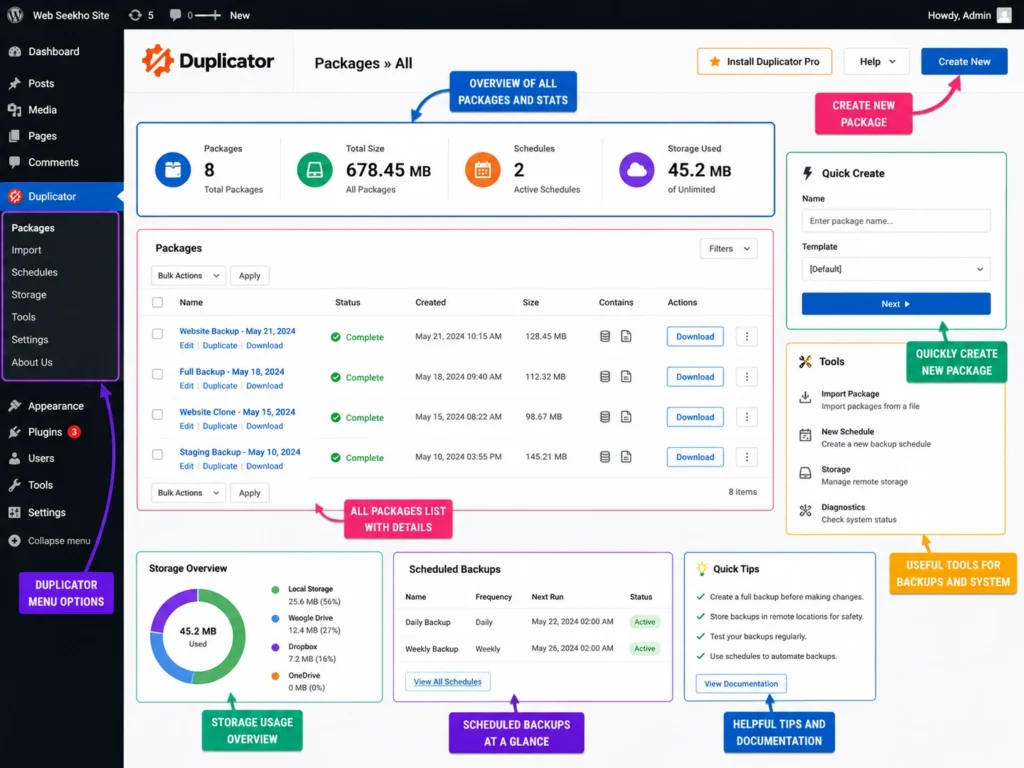
Task: Click the purple Storage Used cloud icon
Action: 637,170
